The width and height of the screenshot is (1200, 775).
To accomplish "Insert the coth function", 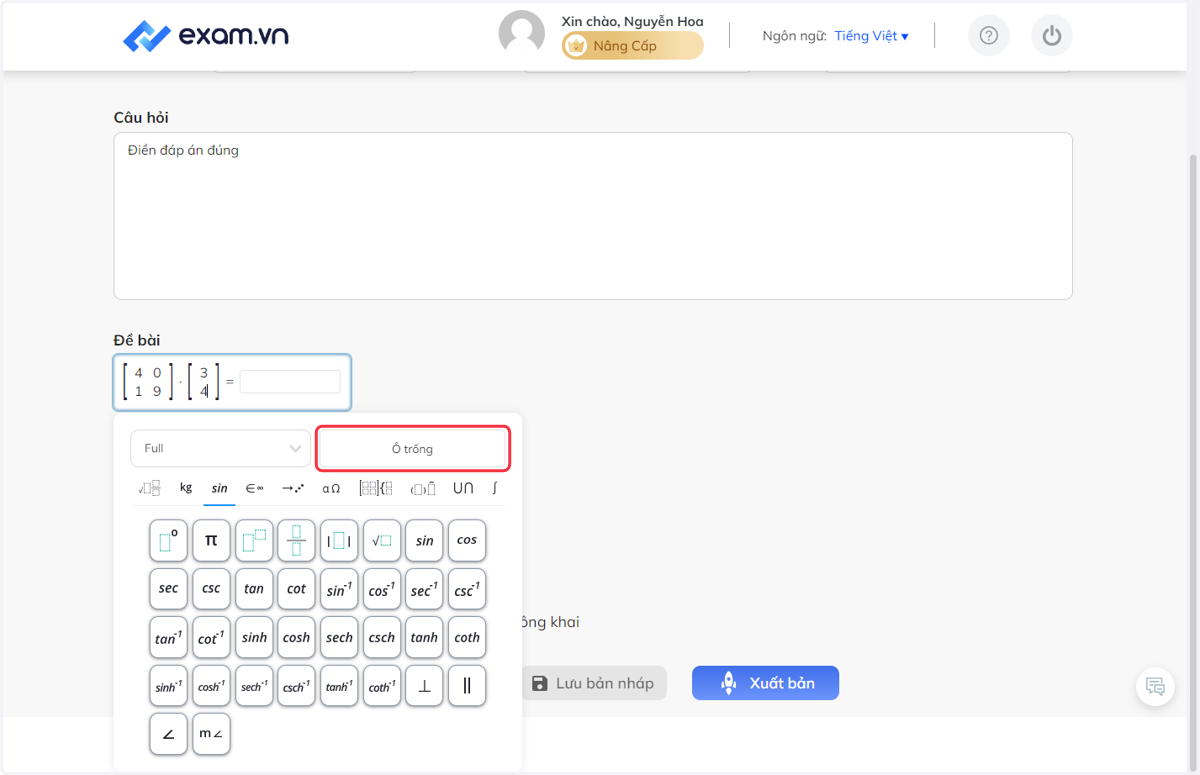I will (467, 637).
